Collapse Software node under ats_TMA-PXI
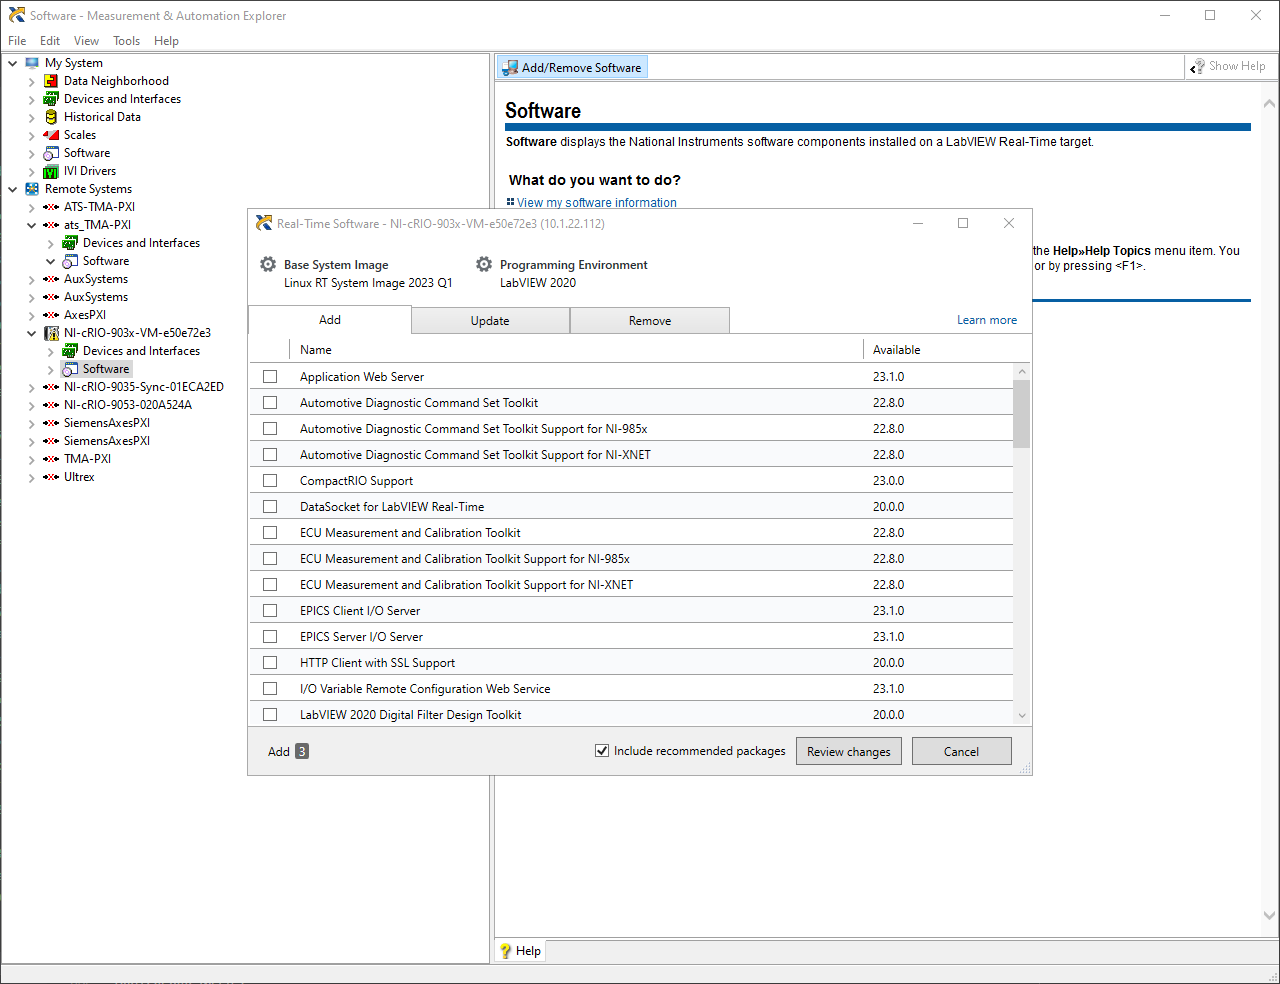The height and width of the screenshot is (984, 1280). point(51,261)
